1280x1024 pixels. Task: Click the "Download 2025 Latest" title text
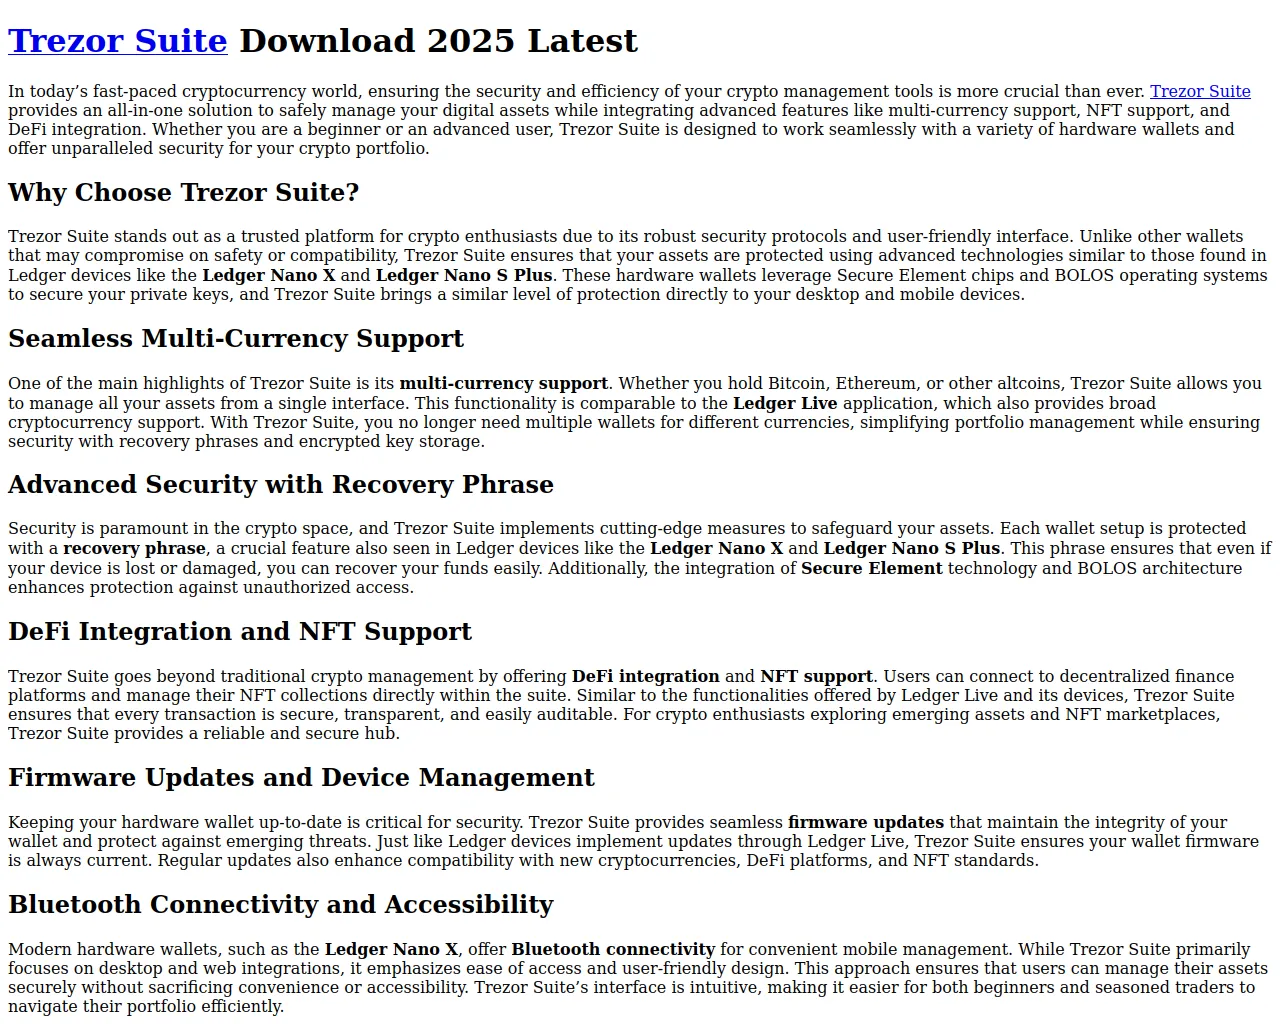pos(438,41)
